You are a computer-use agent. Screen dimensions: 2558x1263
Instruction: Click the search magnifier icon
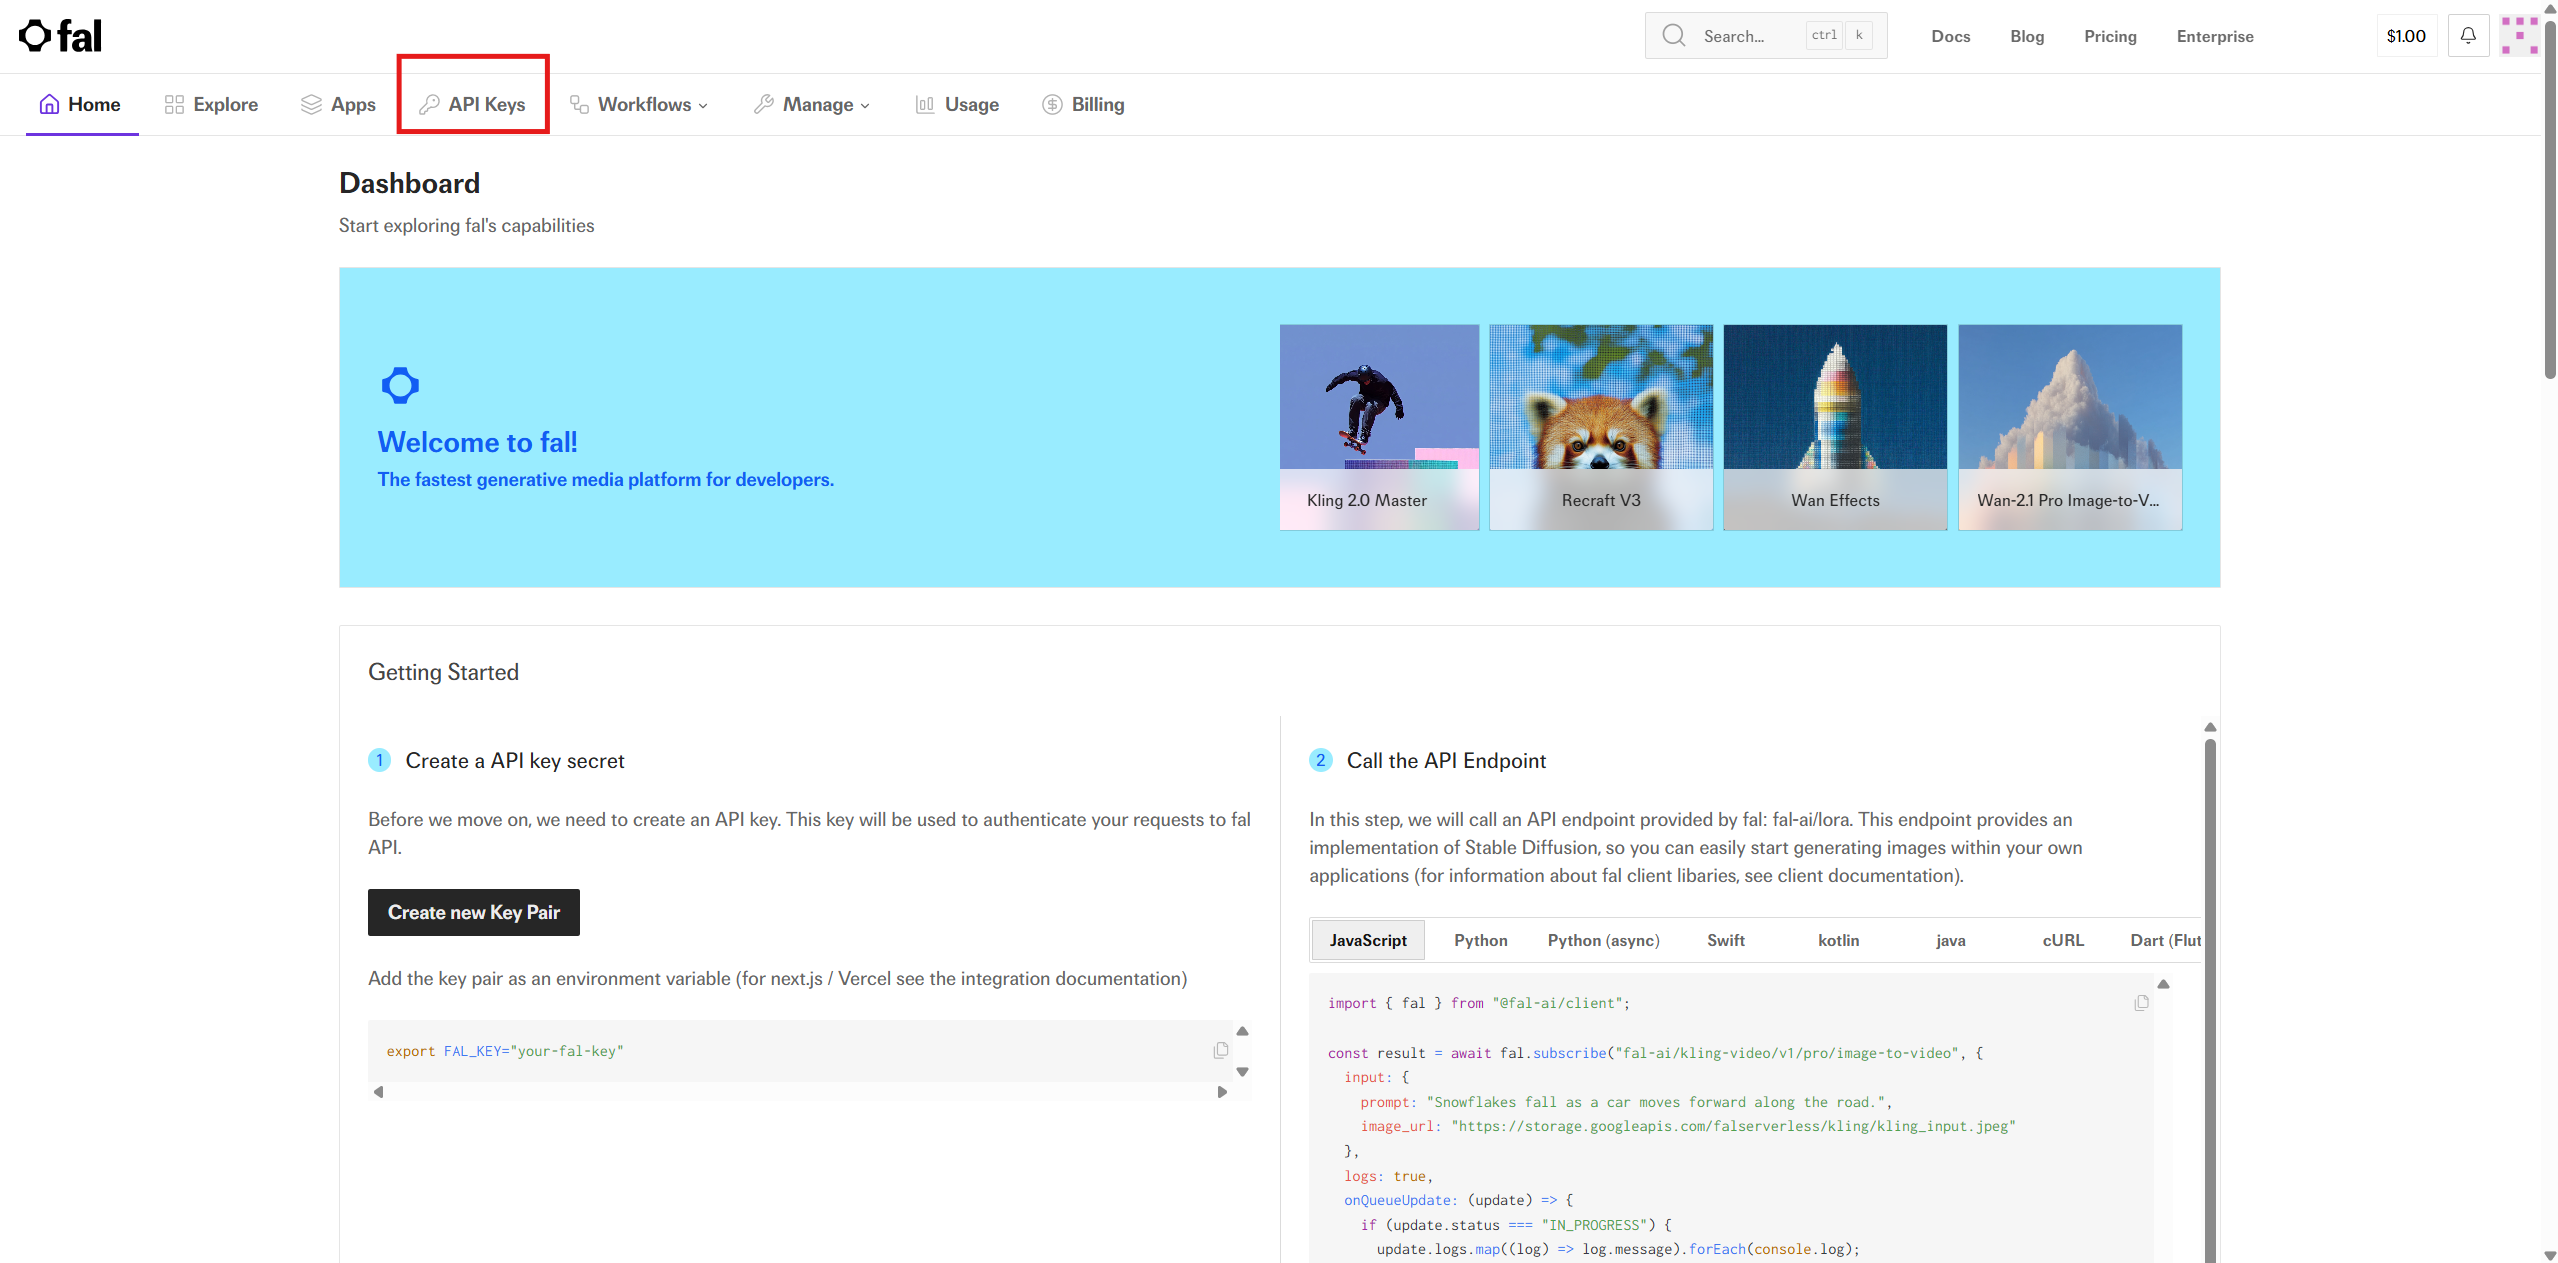coord(1673,36)
